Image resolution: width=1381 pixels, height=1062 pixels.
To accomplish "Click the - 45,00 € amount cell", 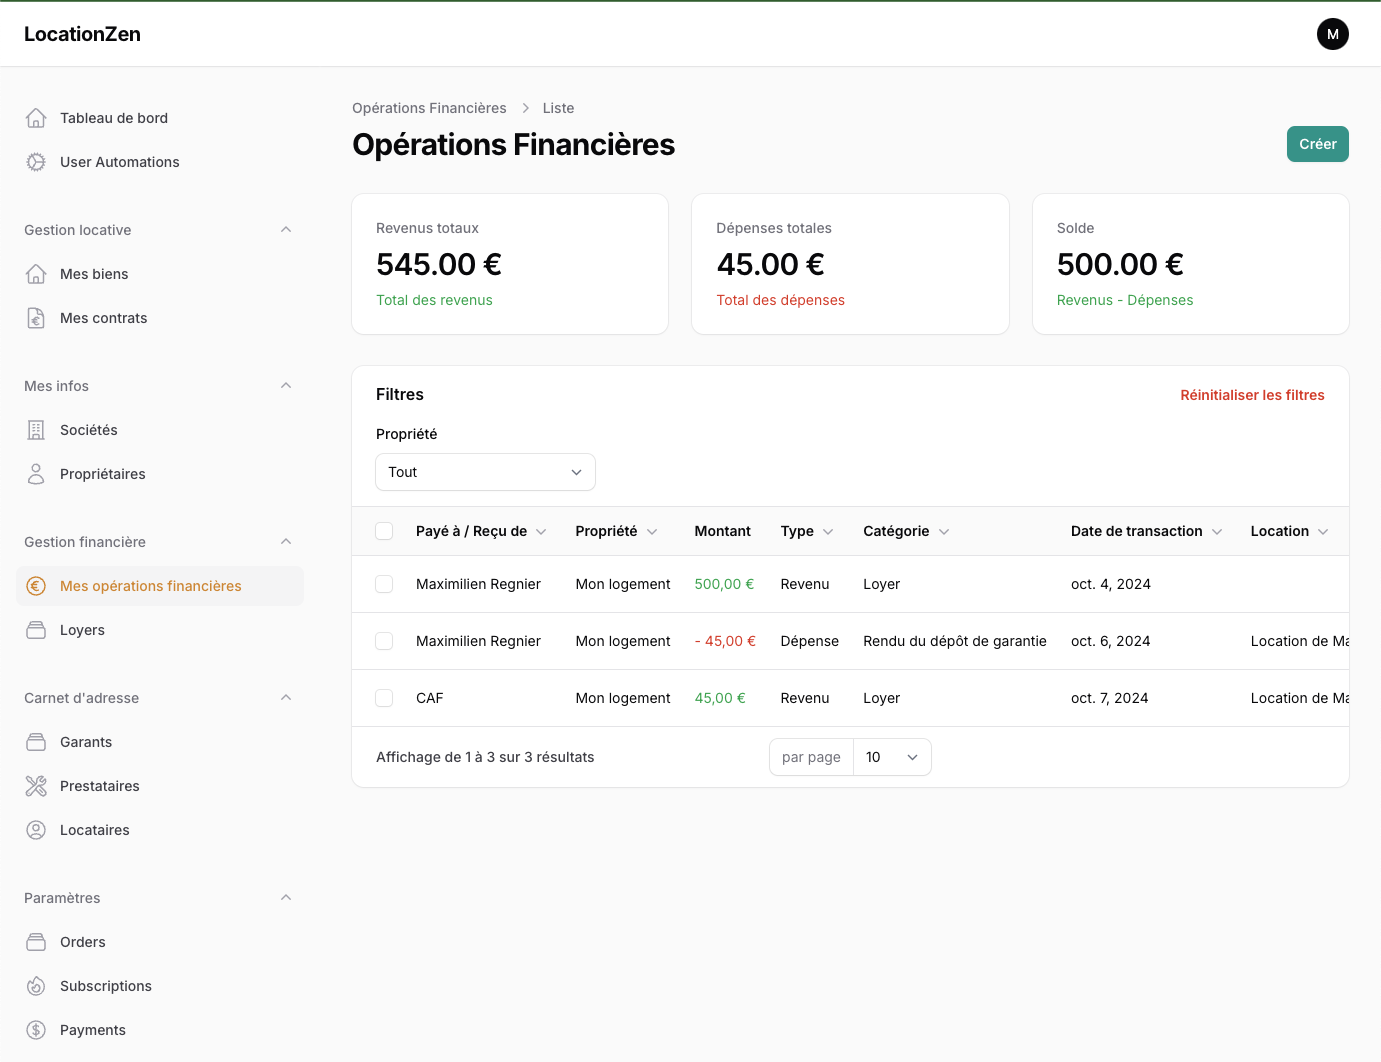I will (x=725, y=641).
